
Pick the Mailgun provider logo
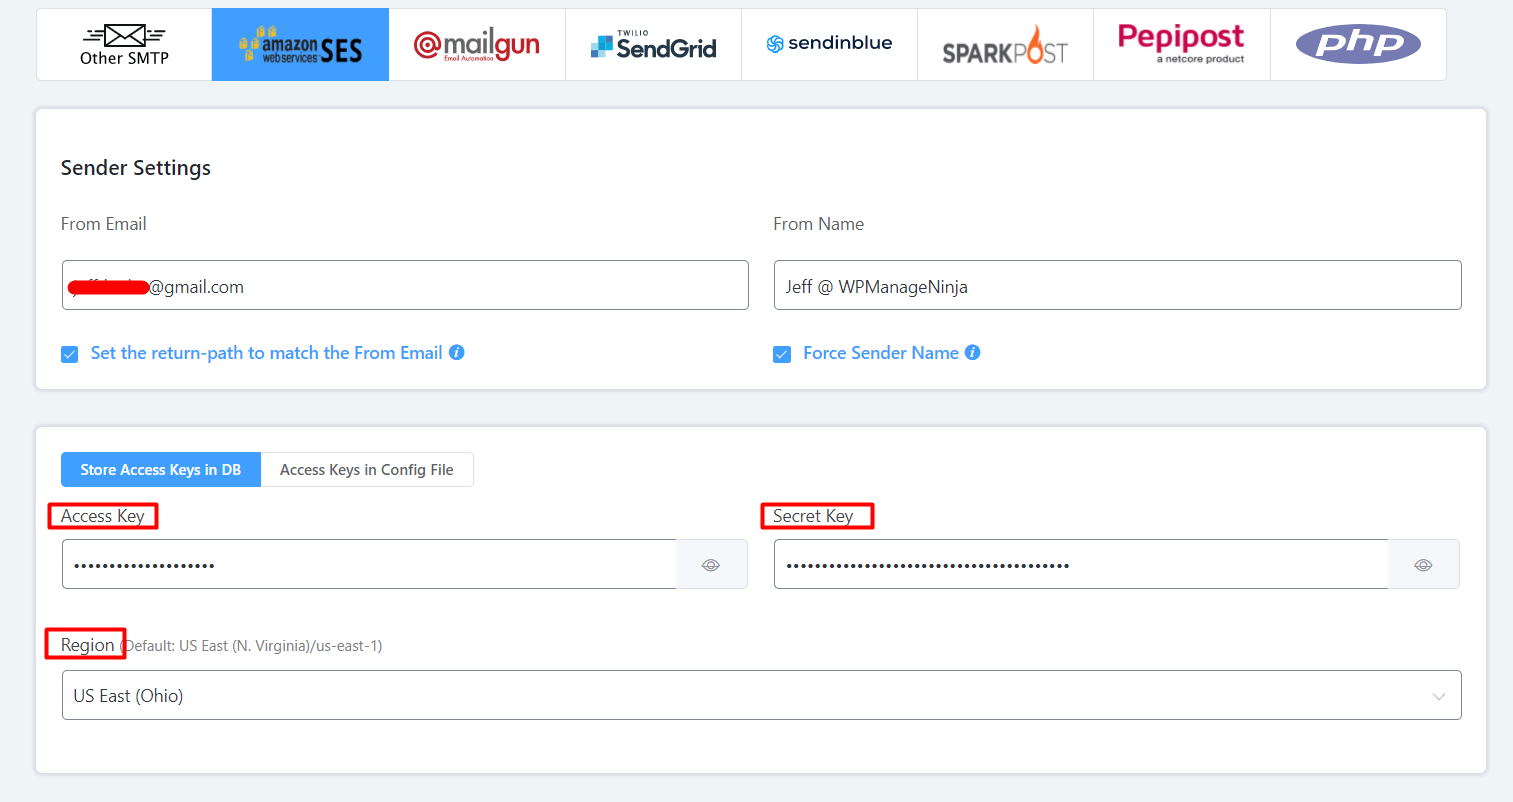pyautogui.click(x=477, y=45)
